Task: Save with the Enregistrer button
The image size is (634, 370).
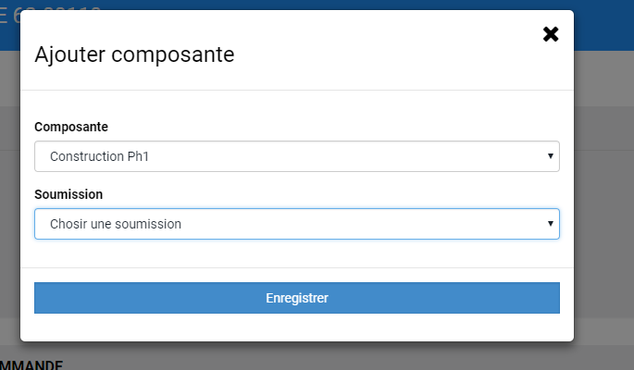Action: coord(297,298)
